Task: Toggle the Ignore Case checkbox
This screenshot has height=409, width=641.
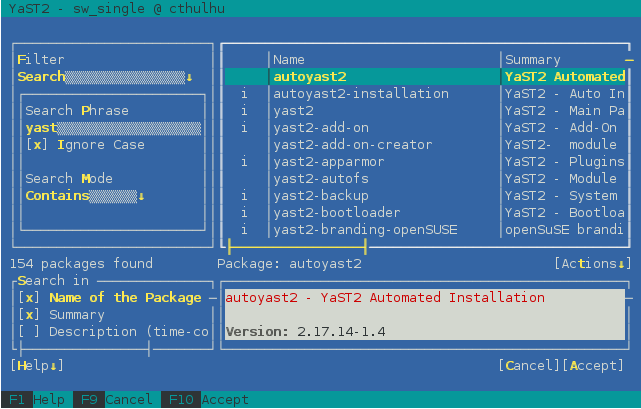Action: tap(36, 145)
